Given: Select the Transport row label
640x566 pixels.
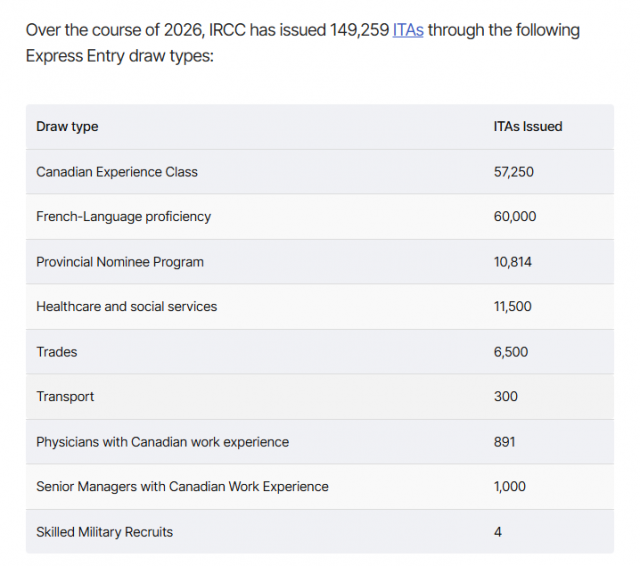Looking at the screenshot, I should pos(65,397).
